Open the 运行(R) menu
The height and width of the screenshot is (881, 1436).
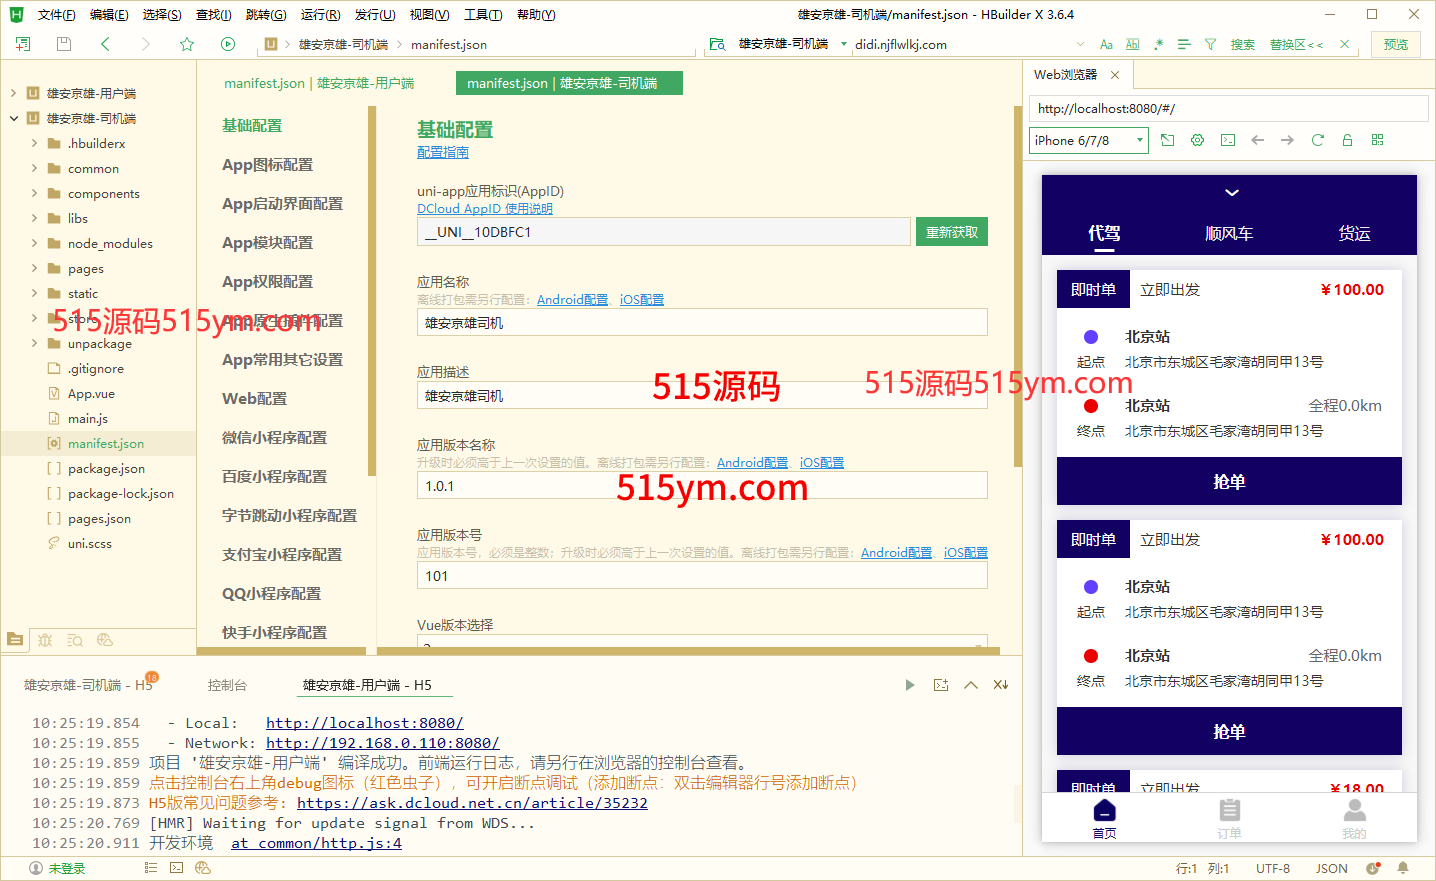[x=320, y=15]
